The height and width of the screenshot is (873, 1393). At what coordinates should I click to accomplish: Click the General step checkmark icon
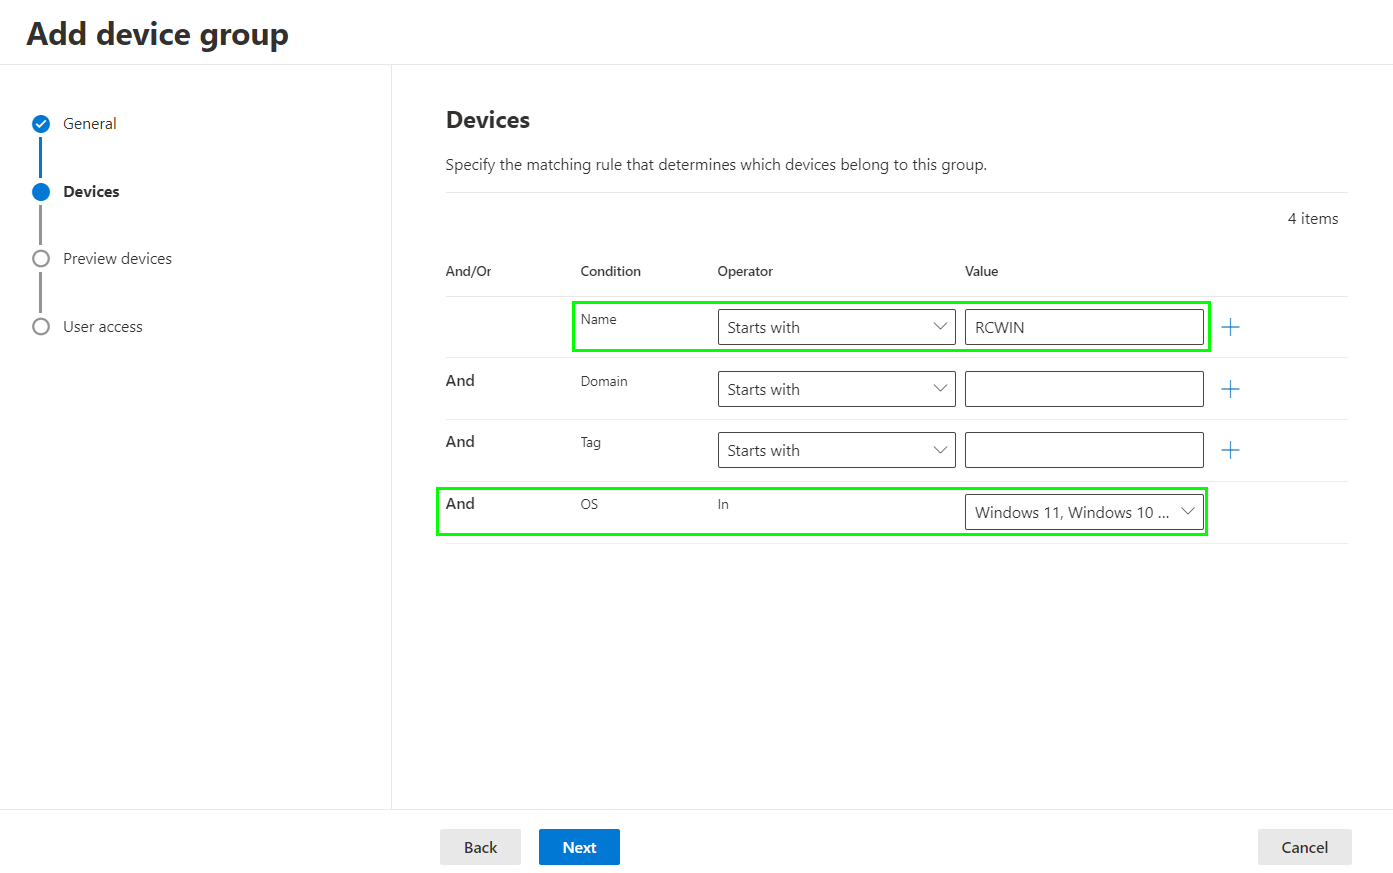pyautogui.click(x=41, y=124)
